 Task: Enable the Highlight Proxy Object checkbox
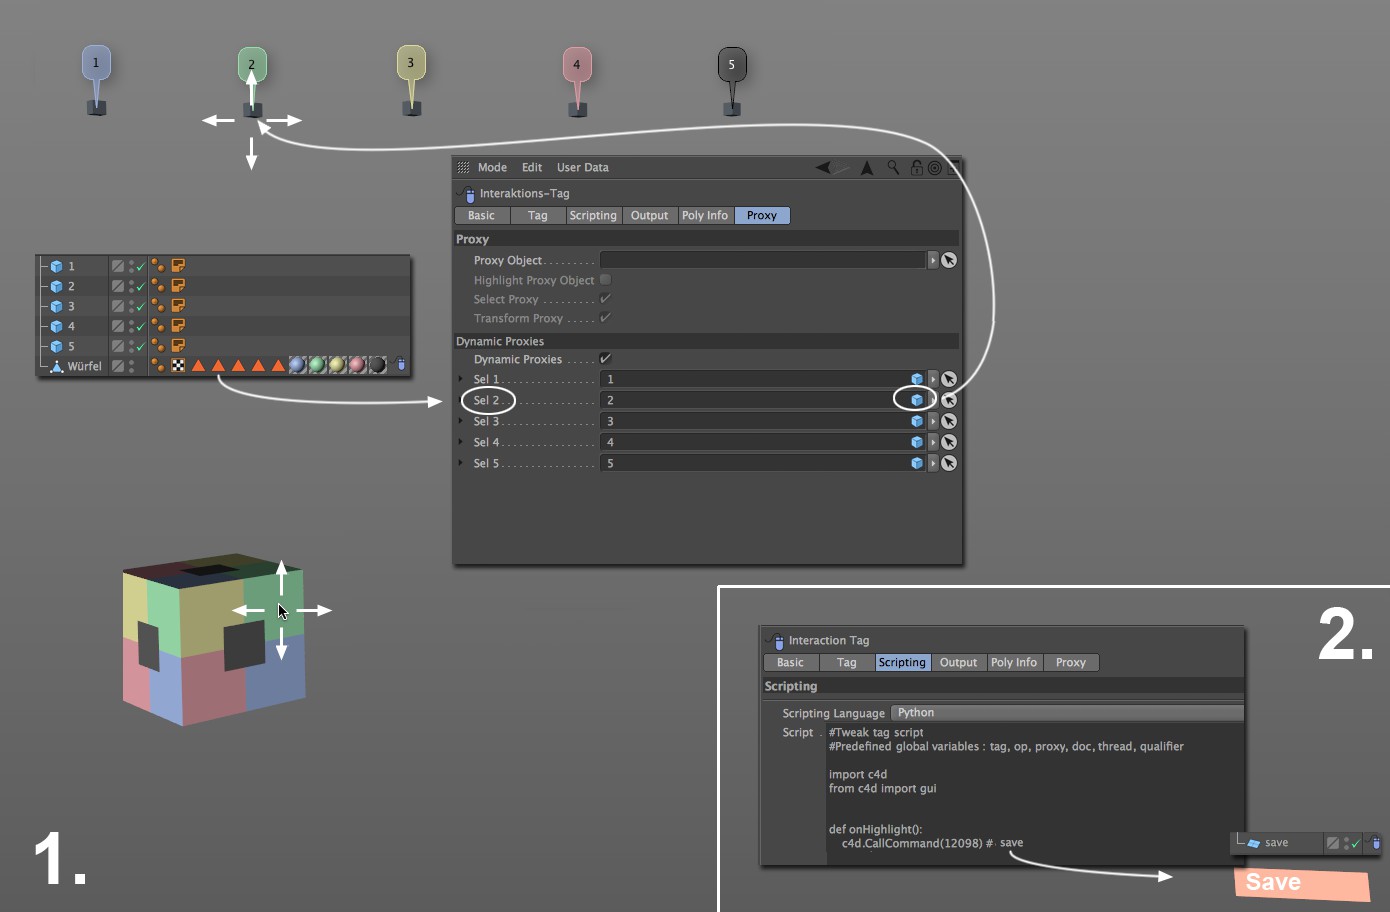[605, 280]
